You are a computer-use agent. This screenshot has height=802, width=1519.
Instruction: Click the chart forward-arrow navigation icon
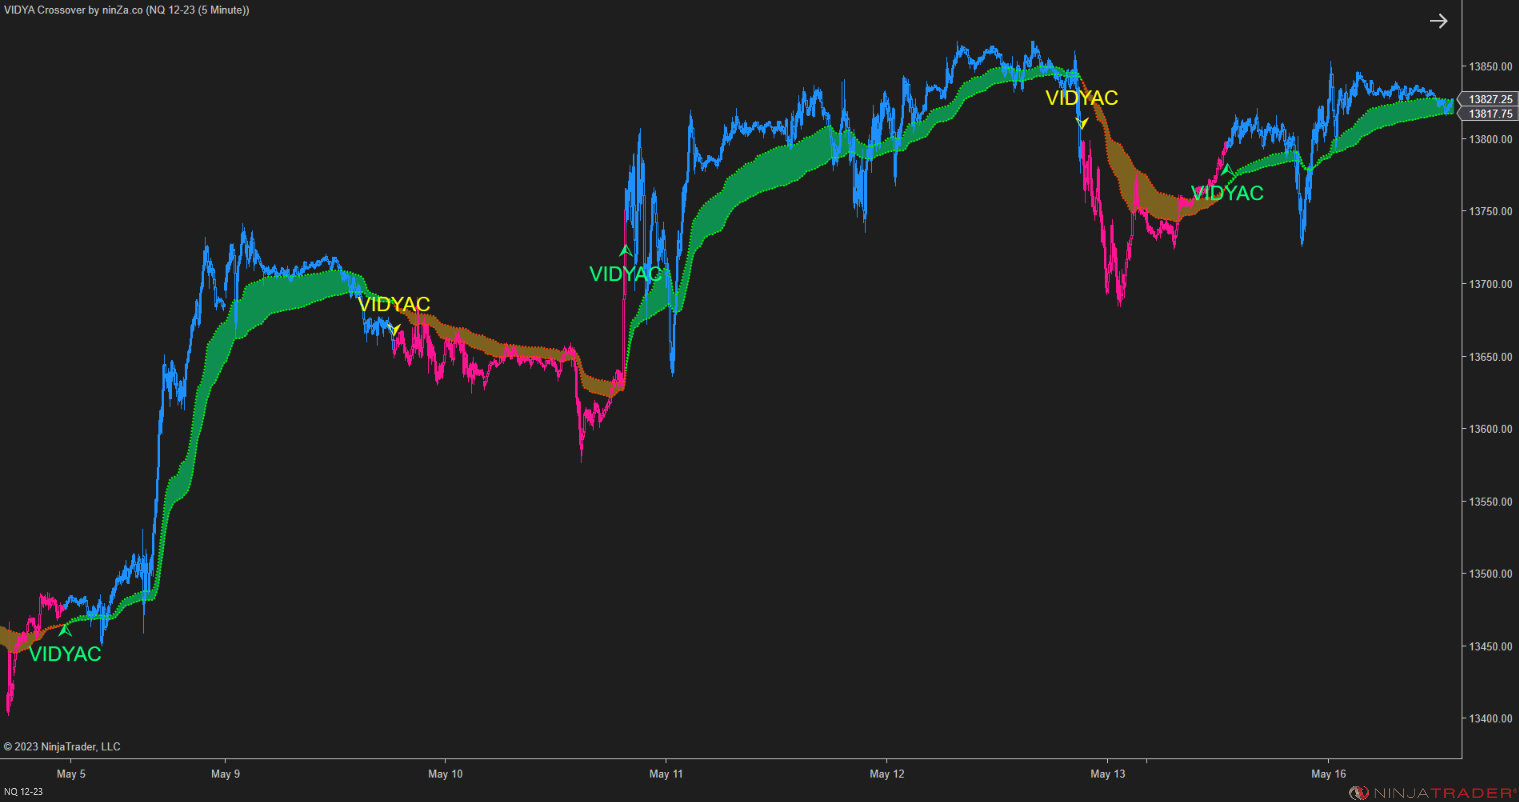pos(1438,20)
